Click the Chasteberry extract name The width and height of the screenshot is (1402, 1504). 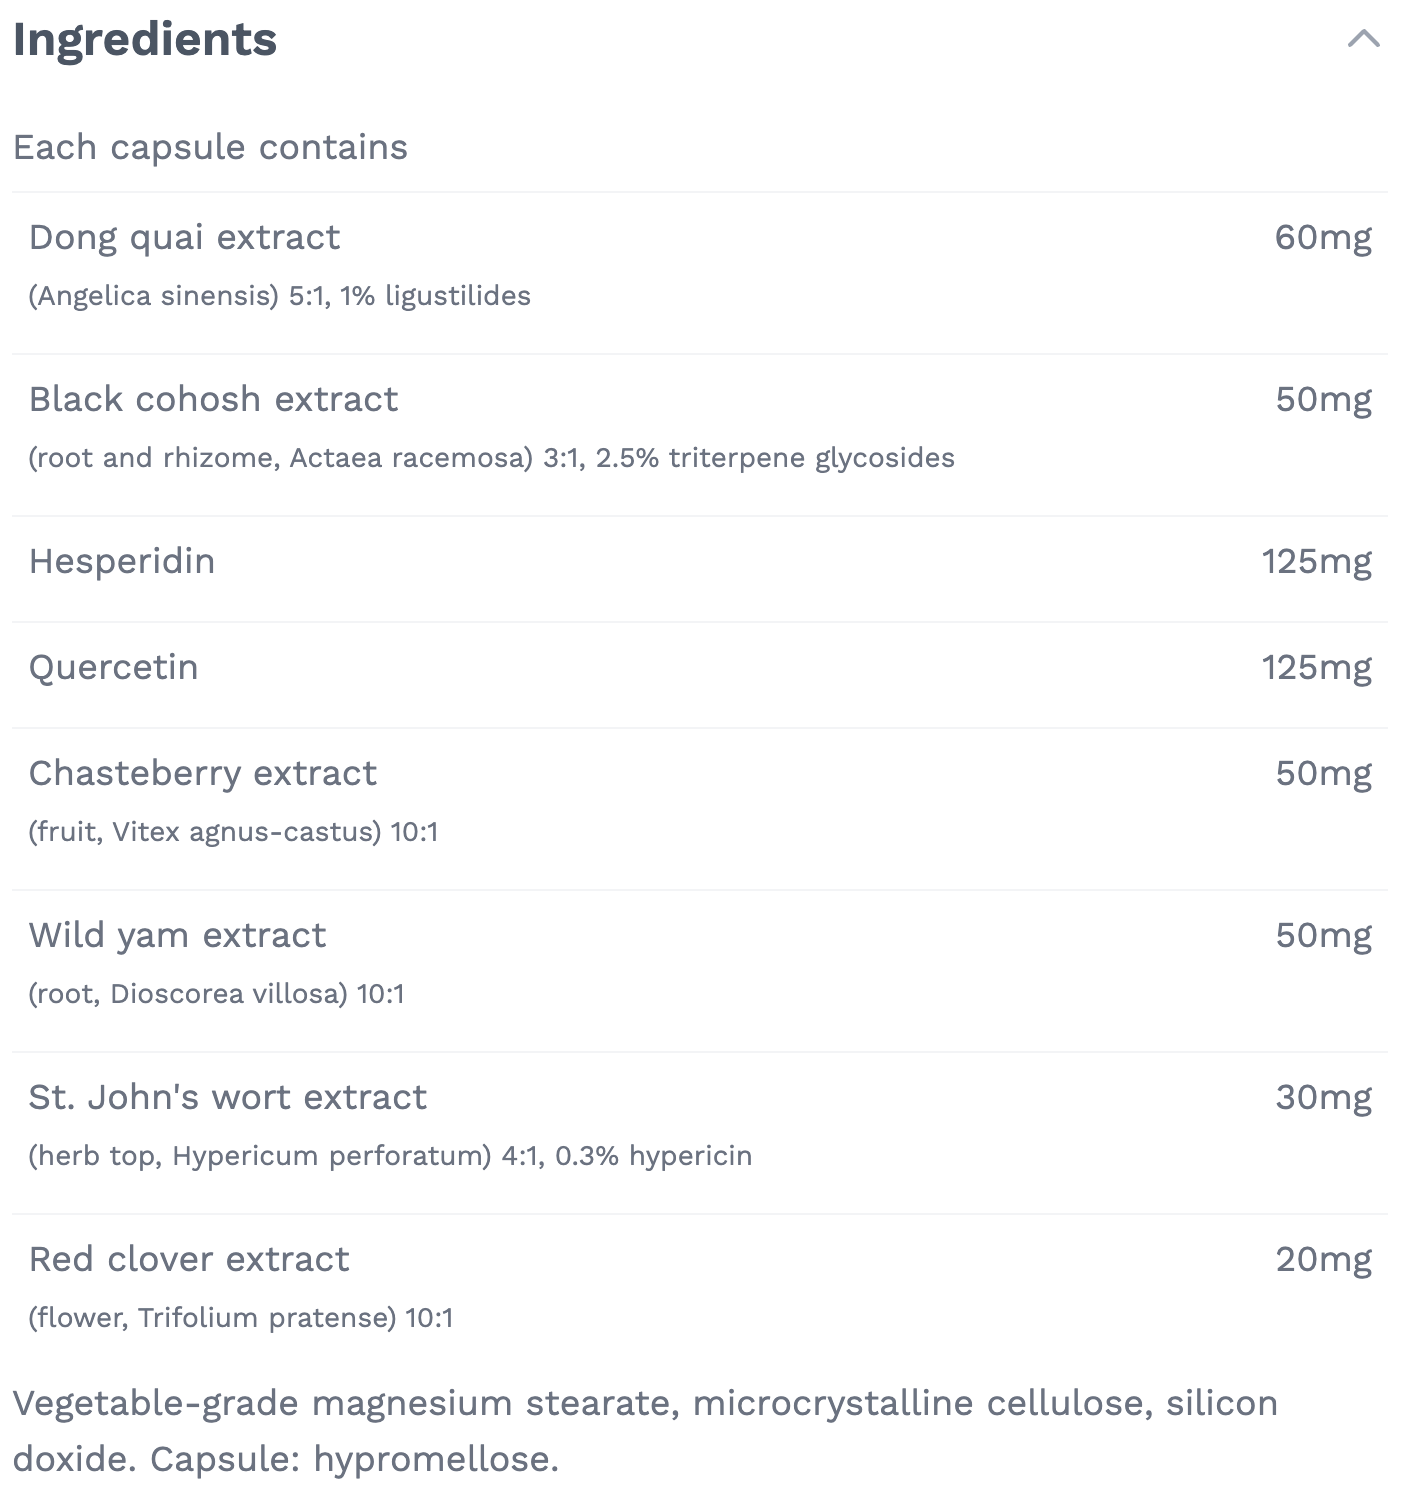tap(203, 774)
